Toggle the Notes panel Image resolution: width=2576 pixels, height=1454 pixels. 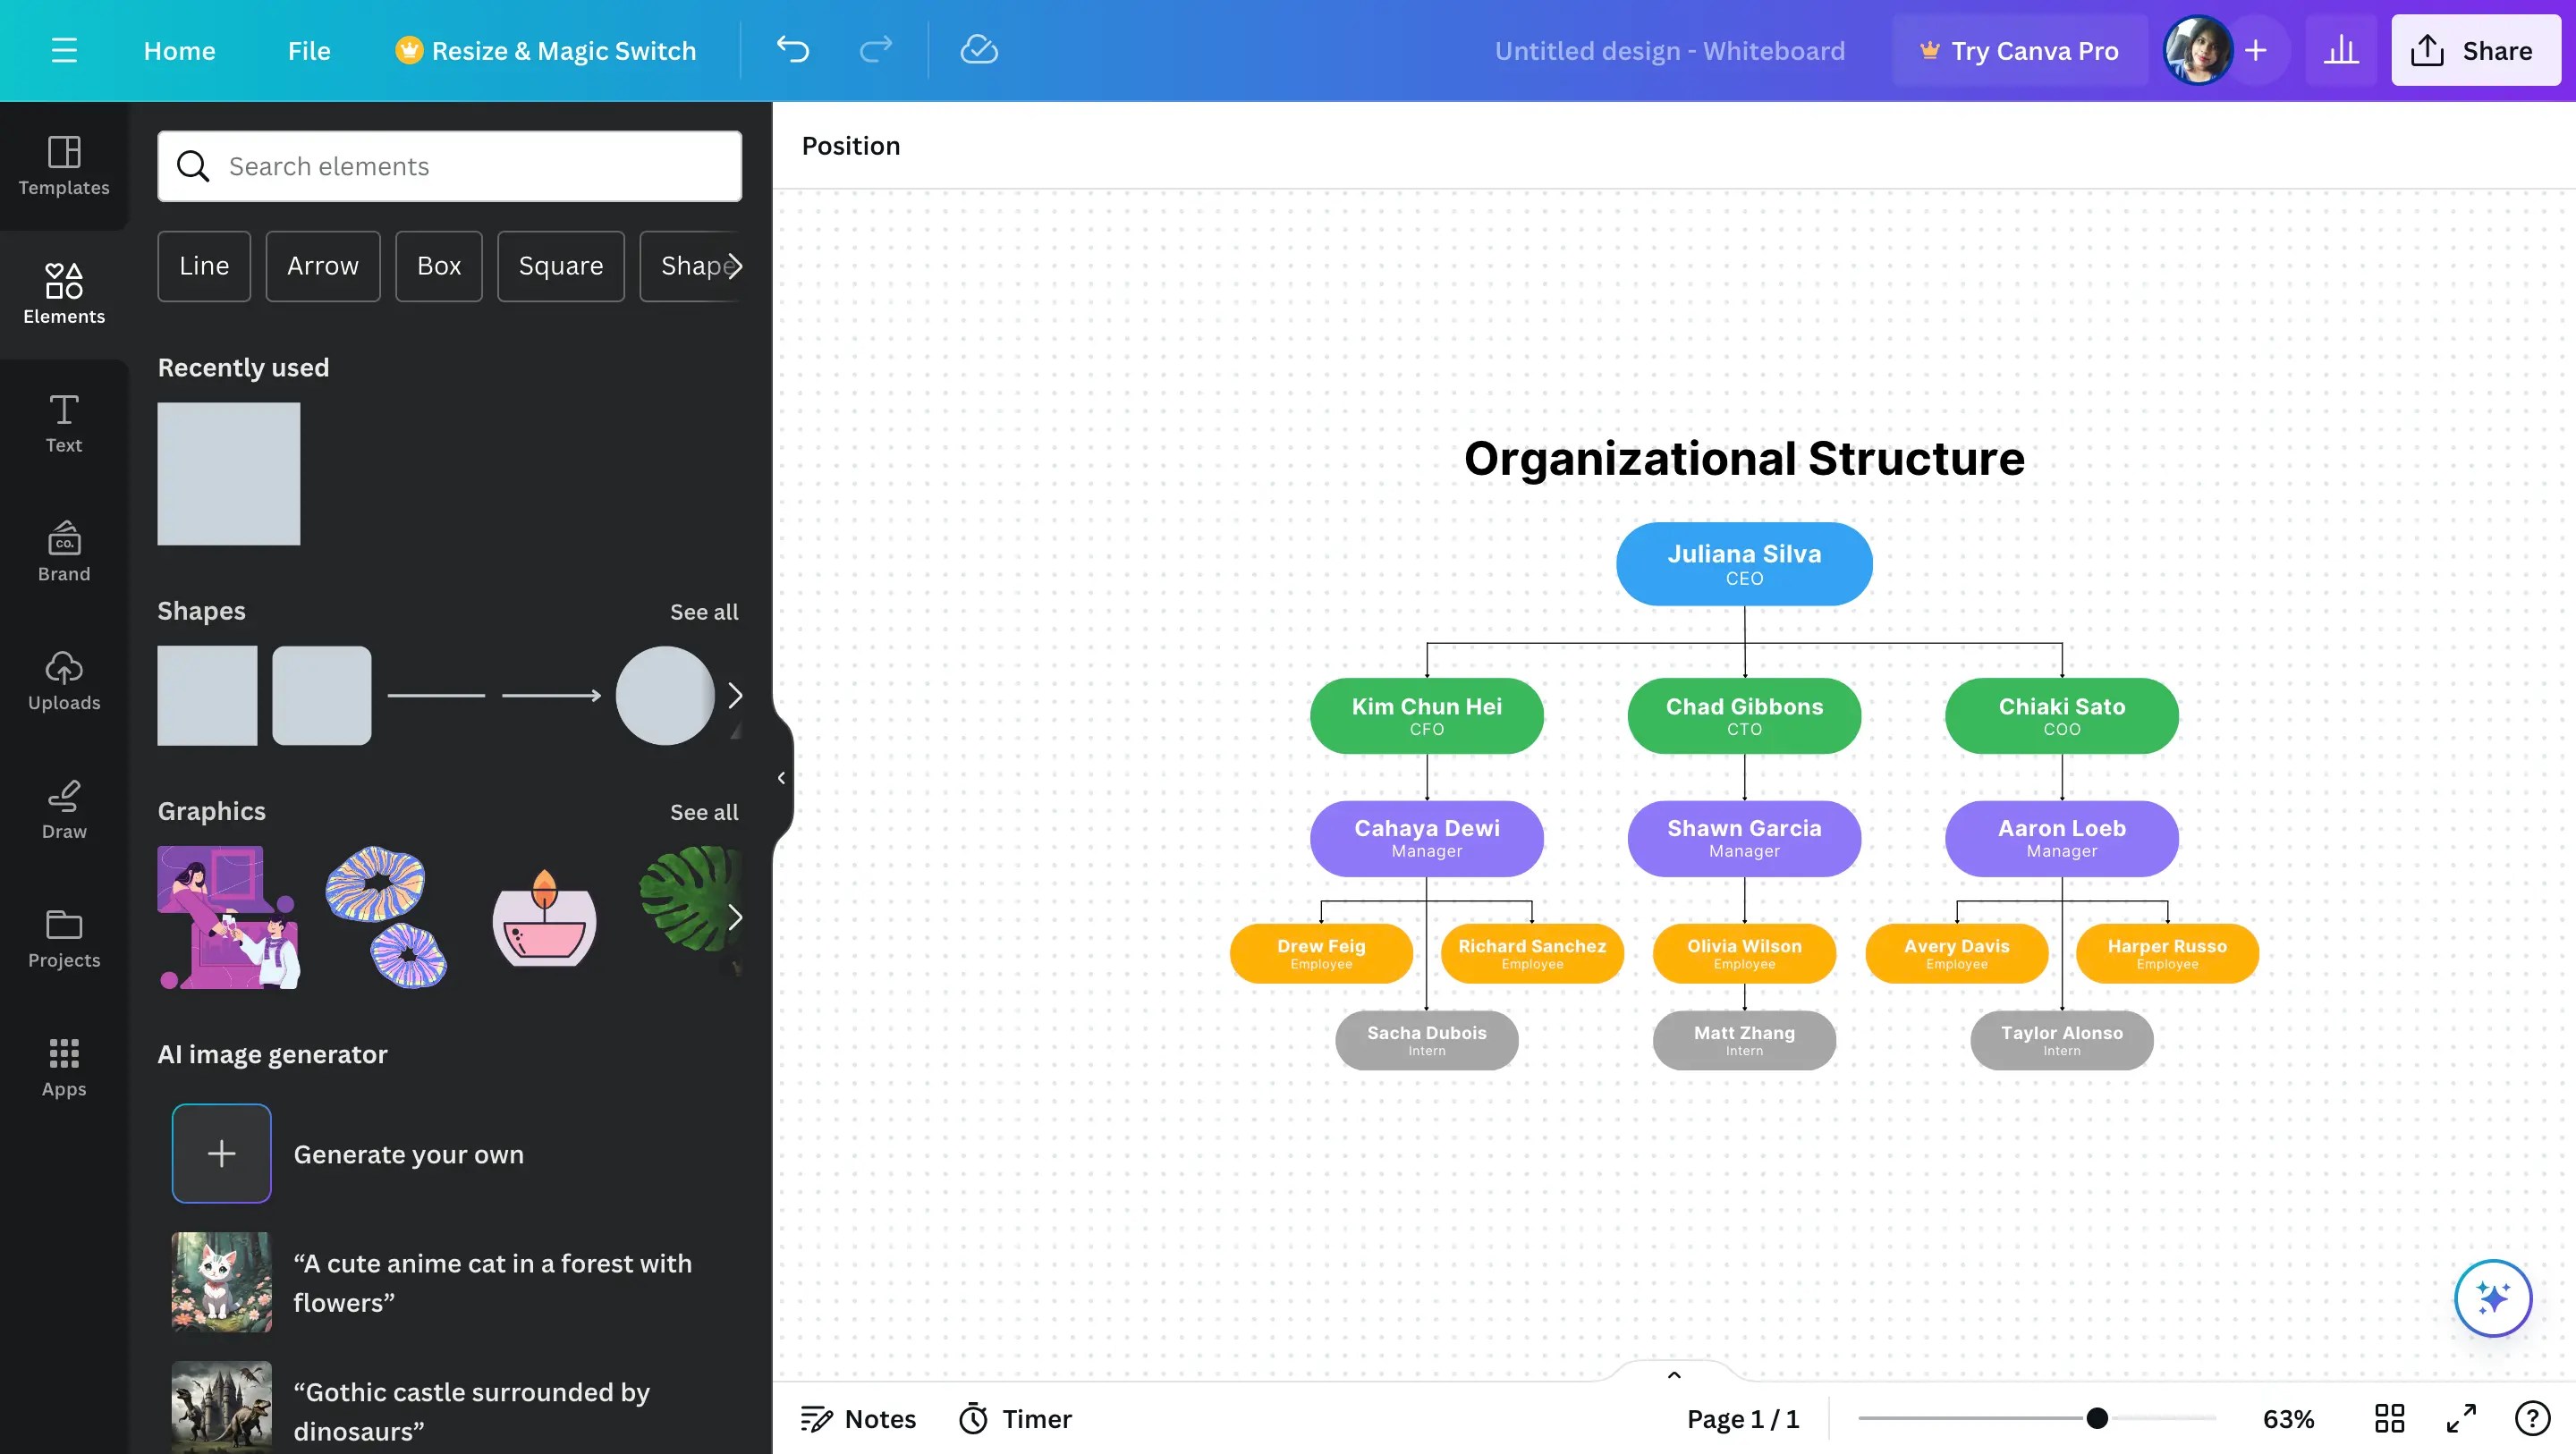coord(858,1418)
